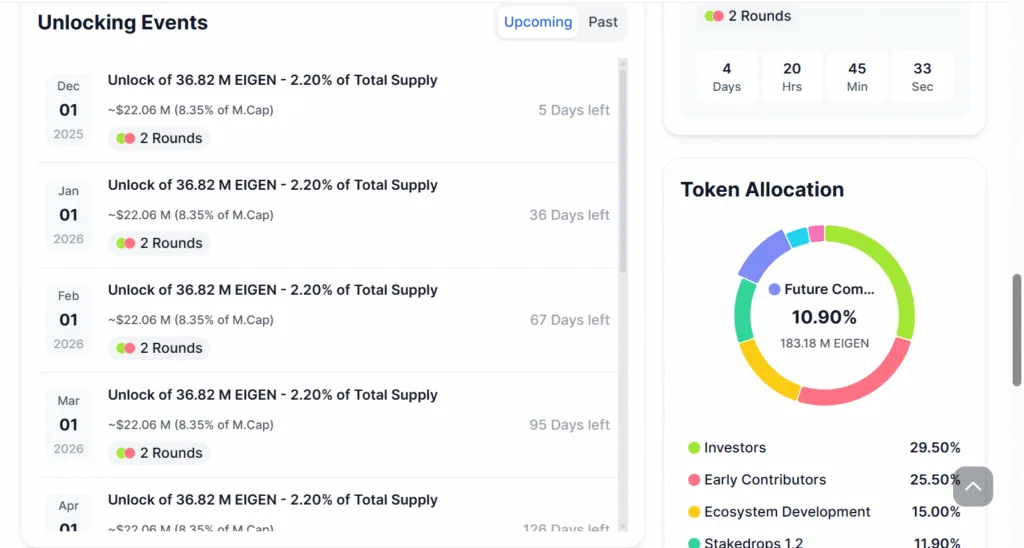Click the red Early Contributors legend dot
The image size is (1024, 548).
point(694,479)
